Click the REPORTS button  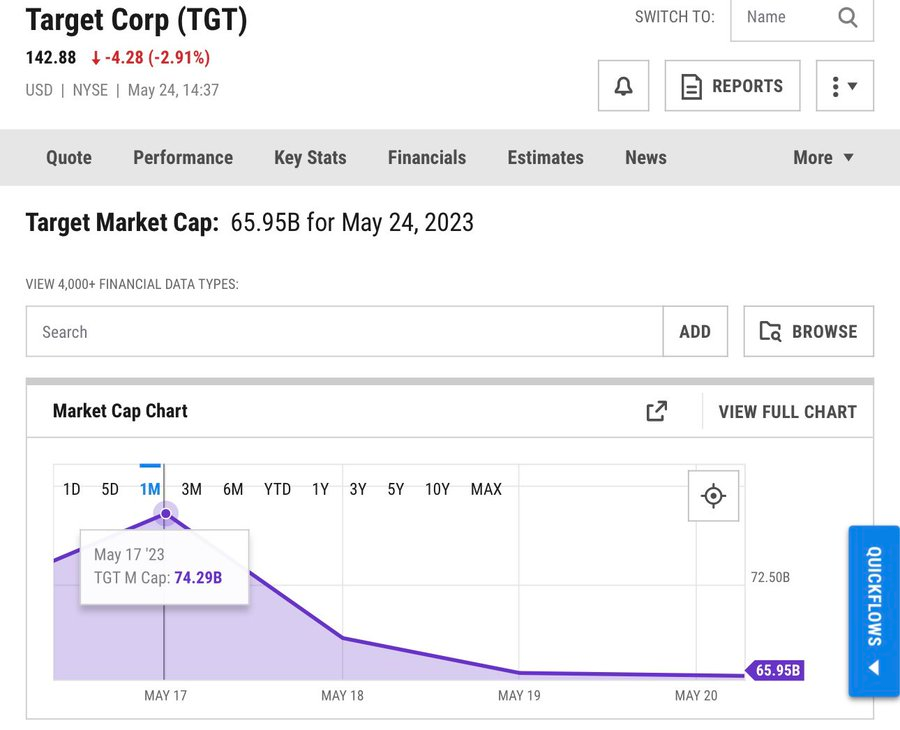732,86
